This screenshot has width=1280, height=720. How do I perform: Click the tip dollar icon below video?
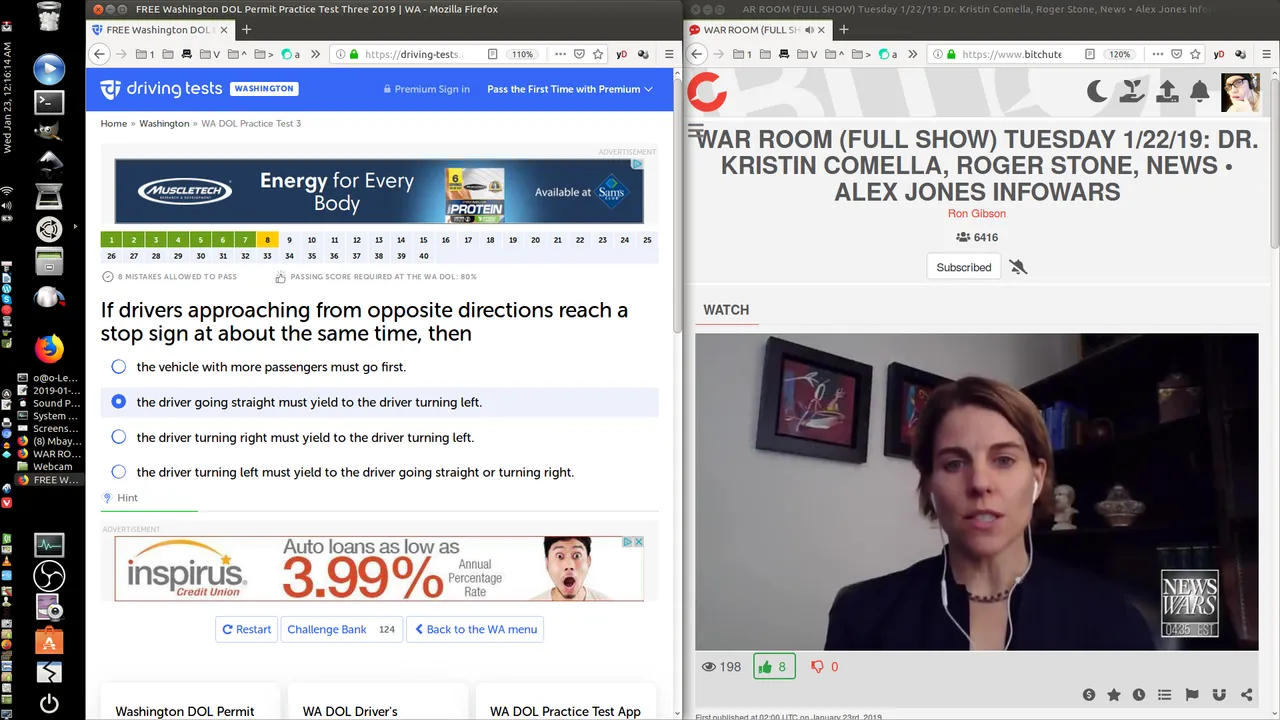(x=1089, y=695)
